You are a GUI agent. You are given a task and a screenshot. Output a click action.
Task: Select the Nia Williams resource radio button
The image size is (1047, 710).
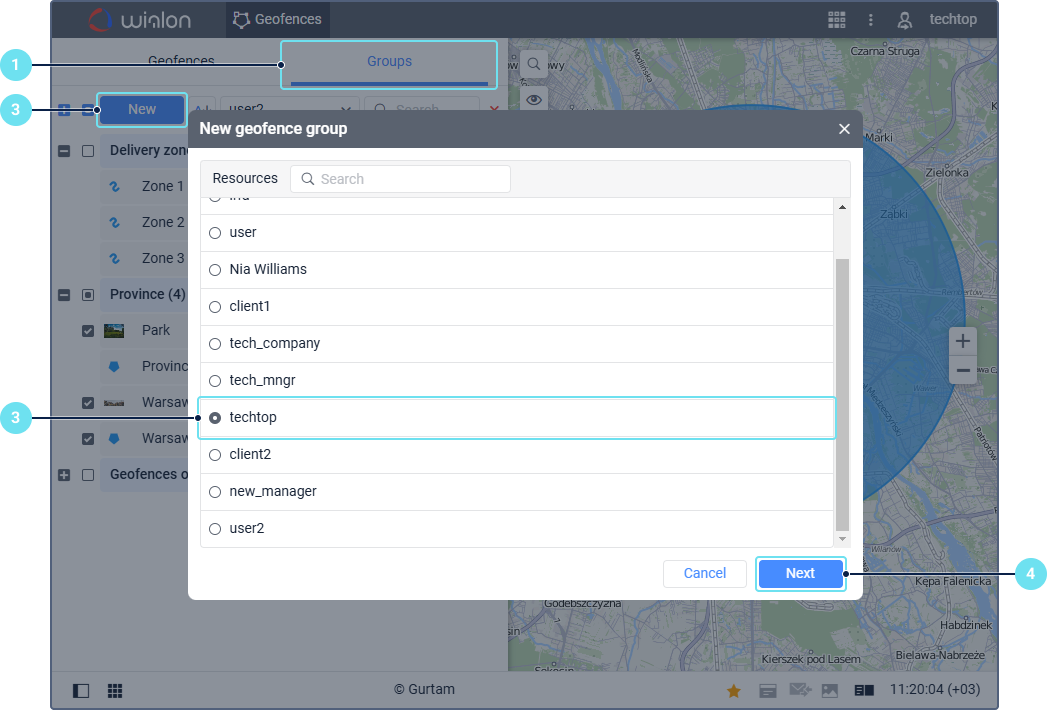[215, 270]
